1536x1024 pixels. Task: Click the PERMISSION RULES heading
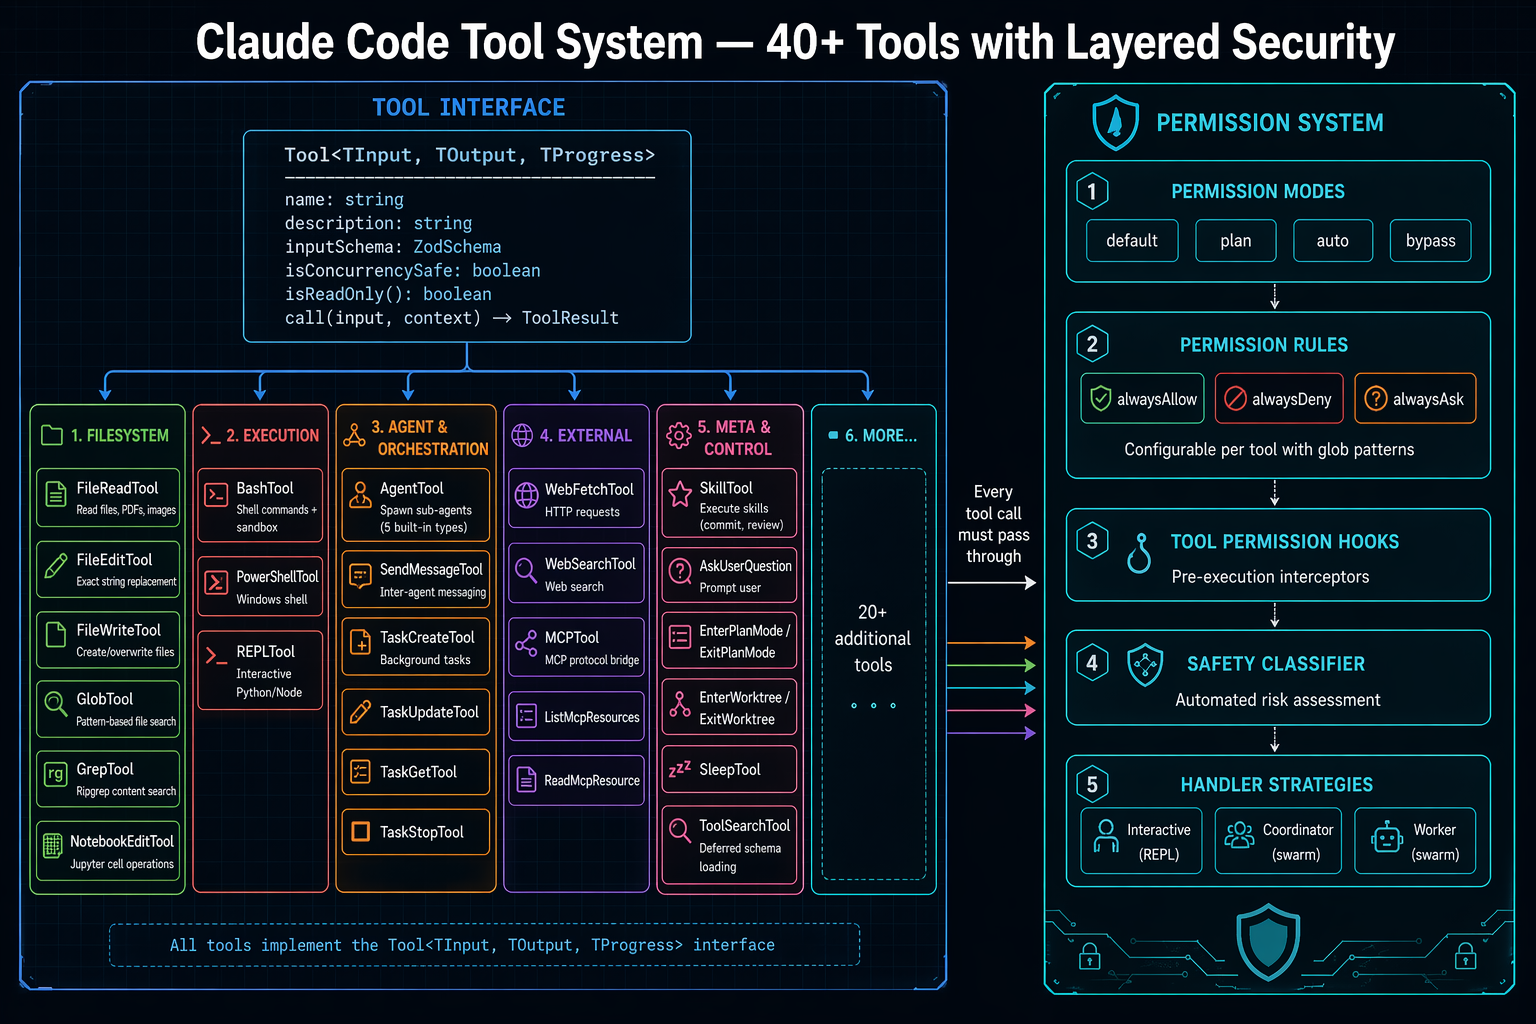click(1264, 345)
